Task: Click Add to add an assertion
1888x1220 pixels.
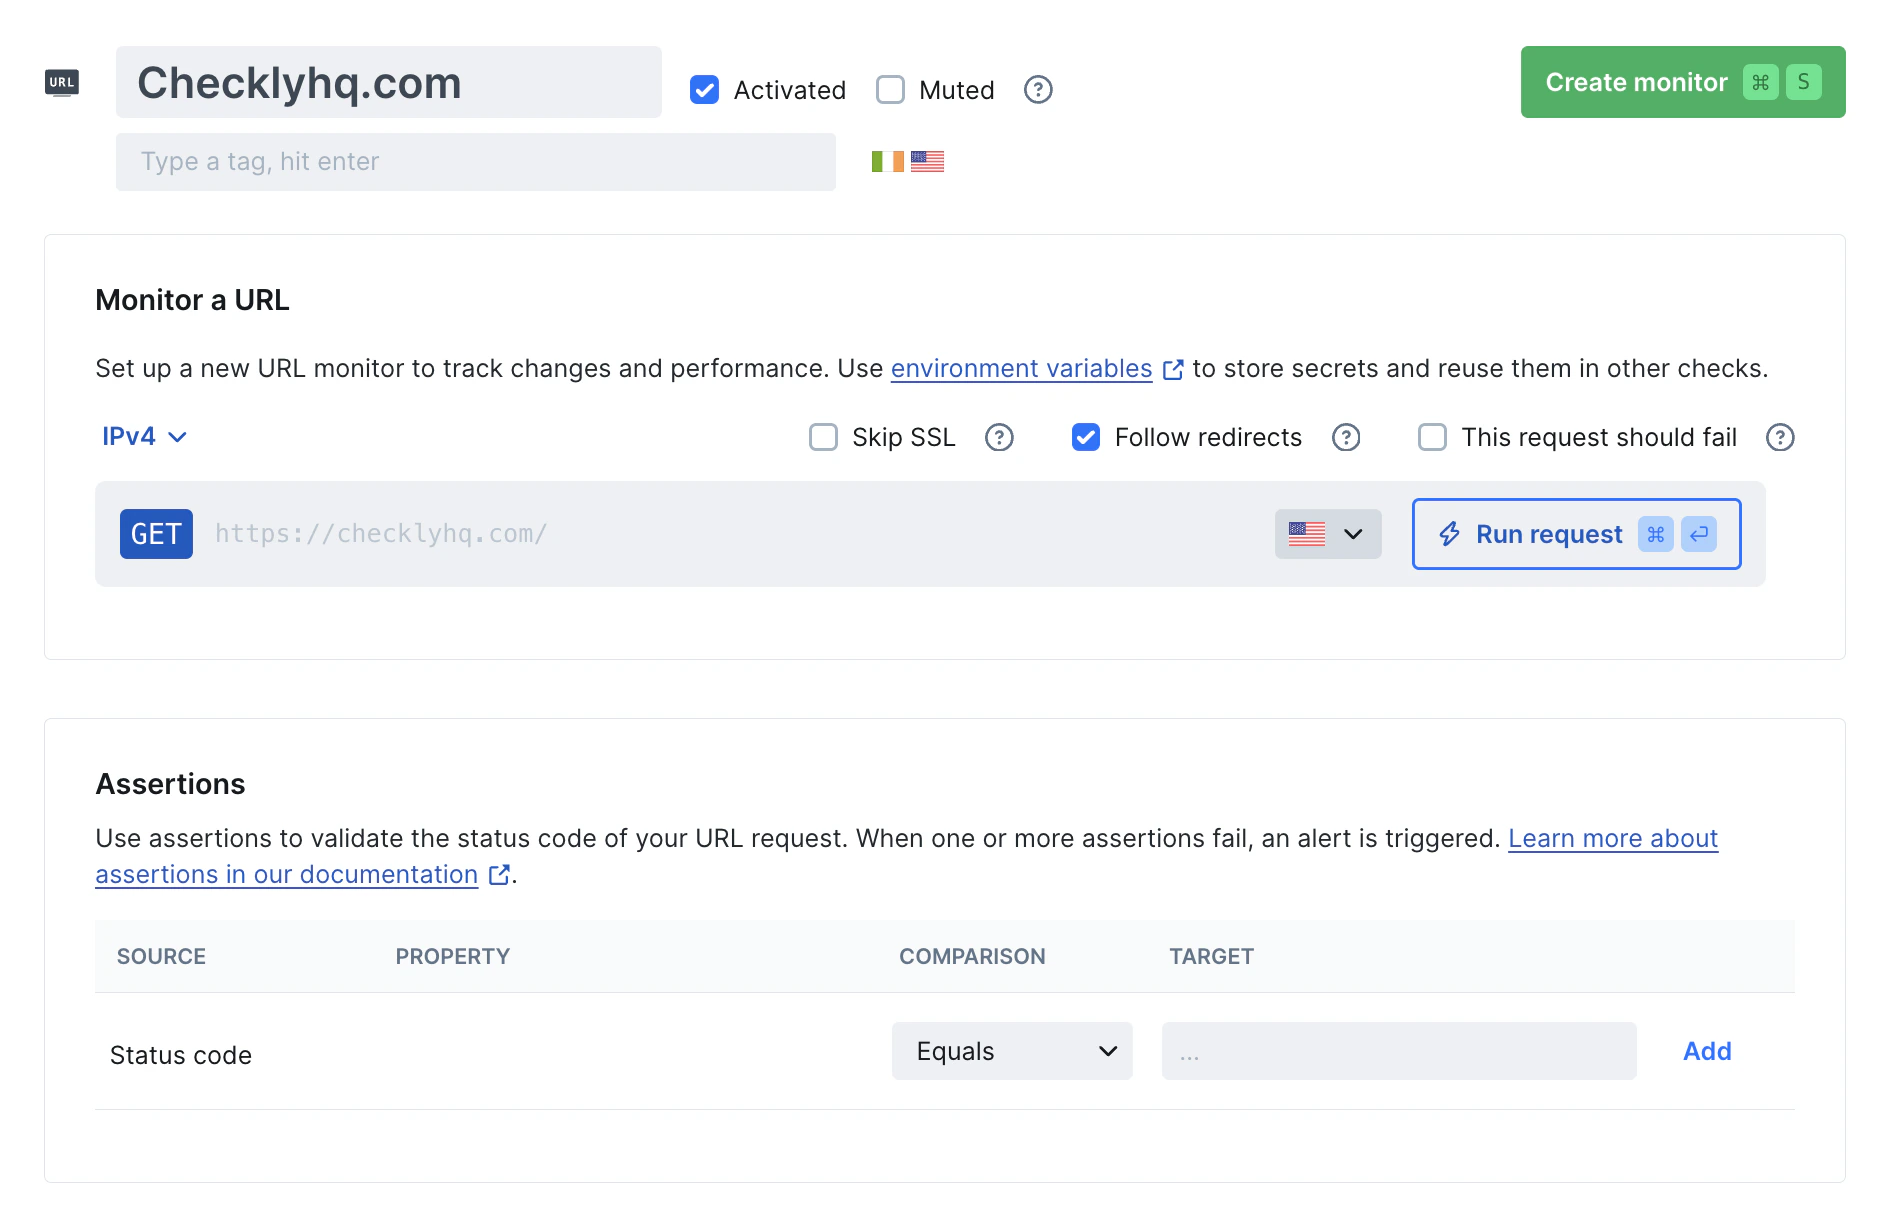Action: (x=1706, y=1051)
